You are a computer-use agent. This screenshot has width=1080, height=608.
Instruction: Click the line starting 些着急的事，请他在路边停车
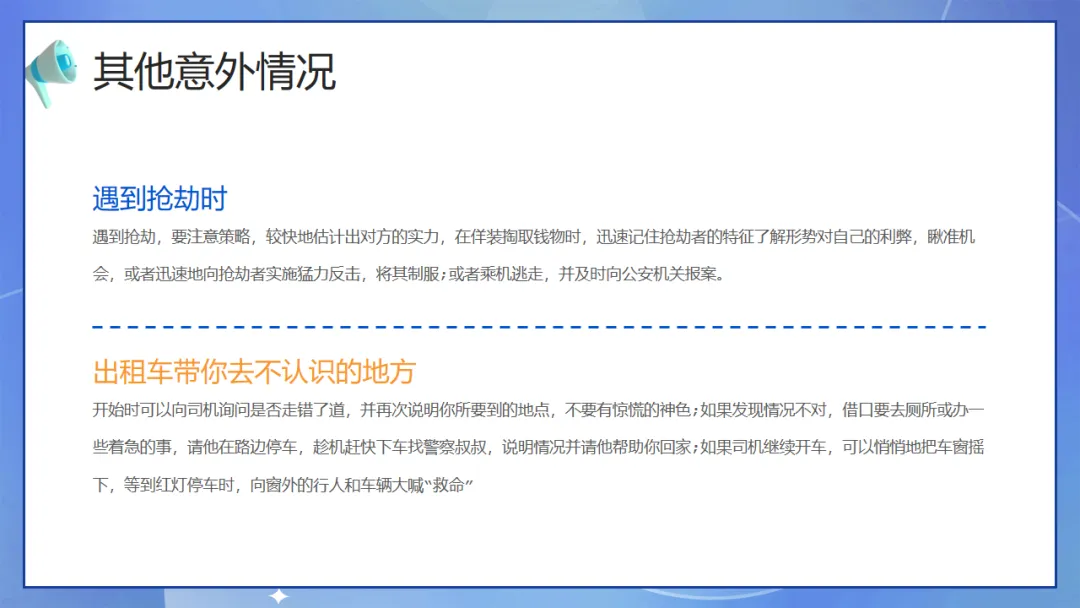[539, 448]
